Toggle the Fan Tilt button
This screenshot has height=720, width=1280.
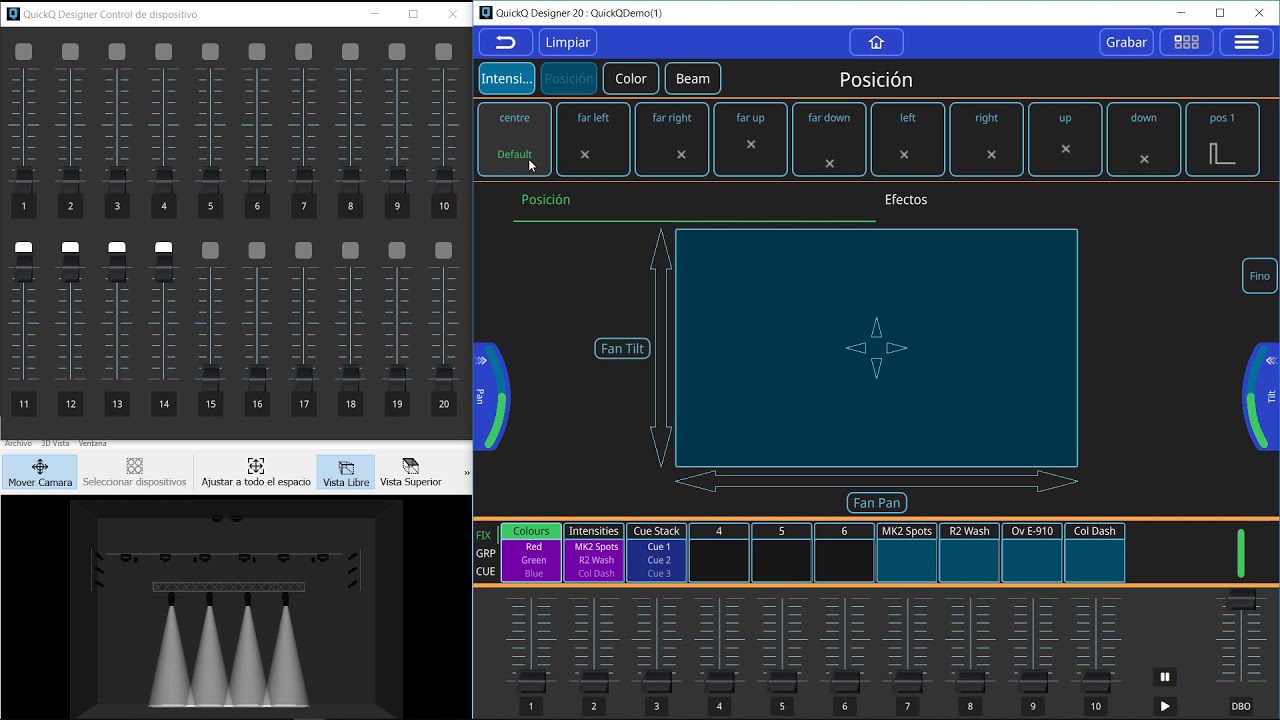(x=622, y=348)
